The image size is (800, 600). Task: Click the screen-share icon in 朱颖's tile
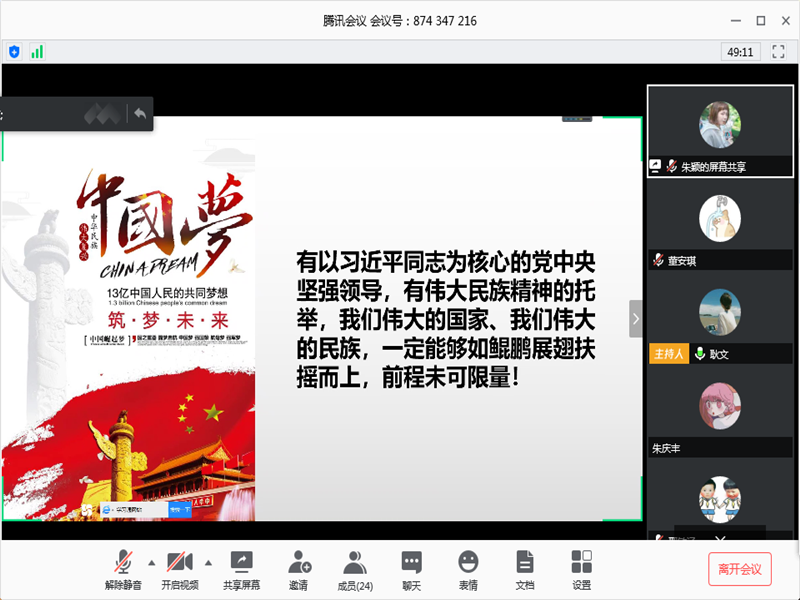click(655, 166)
